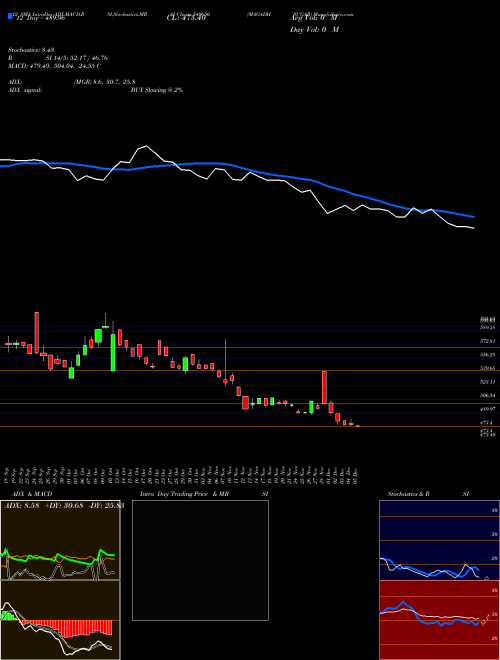Click the blue-background Stochastics chart
The width and height of the screenshot is (500, 660).
[439, 540]
